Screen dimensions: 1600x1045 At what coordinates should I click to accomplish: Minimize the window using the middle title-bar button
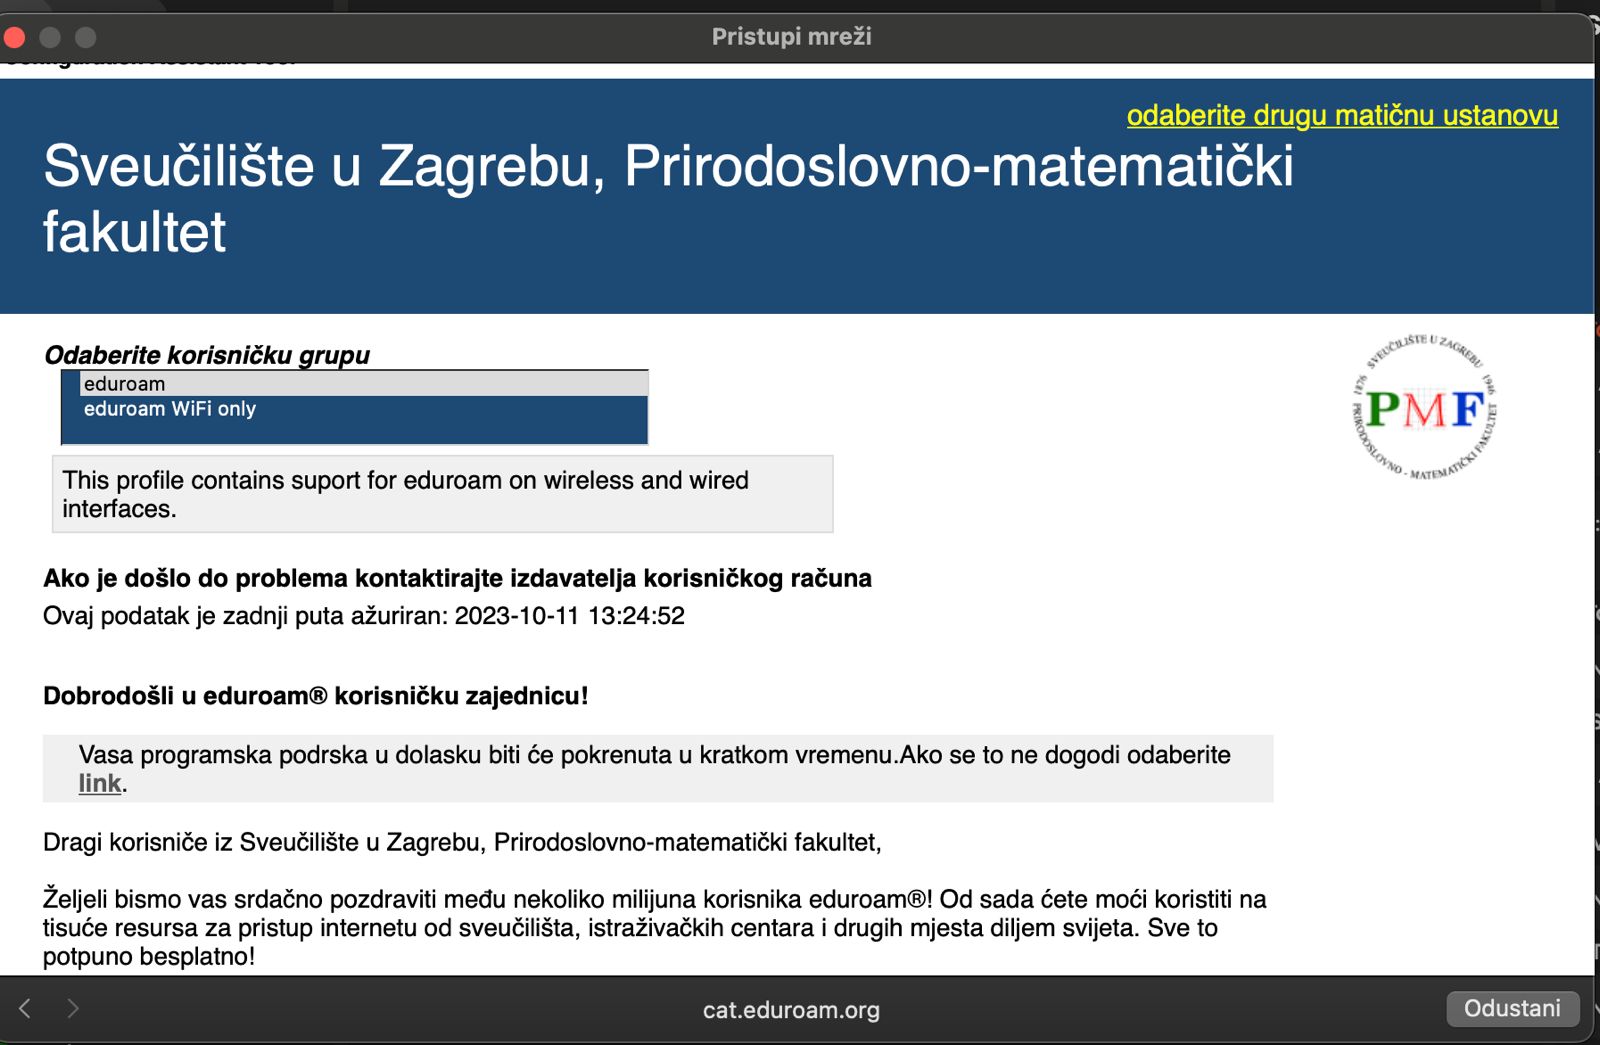tap(50, 38)
